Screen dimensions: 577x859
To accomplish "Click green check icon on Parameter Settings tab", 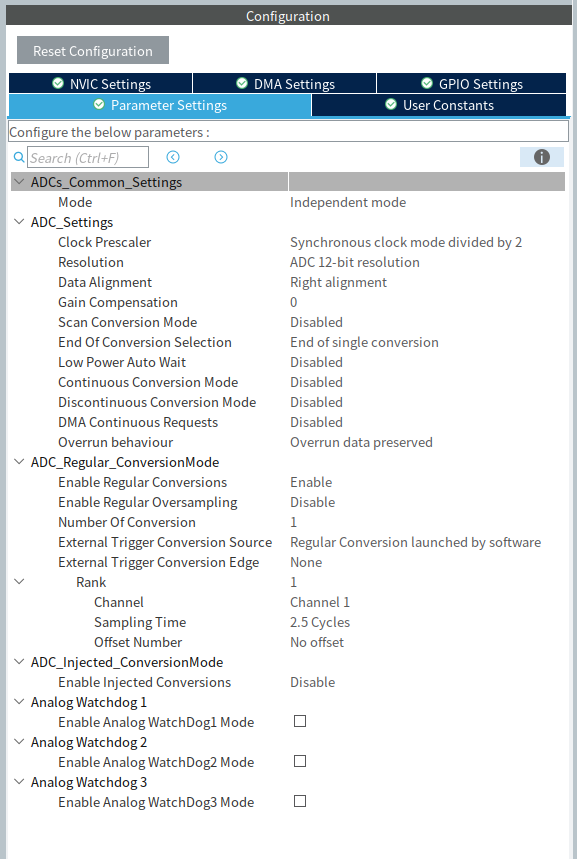I will tap(99, 104).
